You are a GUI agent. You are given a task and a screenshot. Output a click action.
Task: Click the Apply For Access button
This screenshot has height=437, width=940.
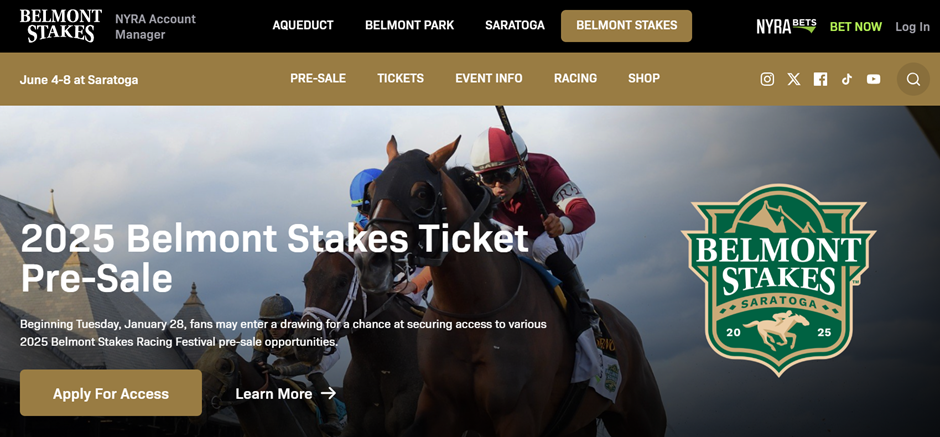111,393
